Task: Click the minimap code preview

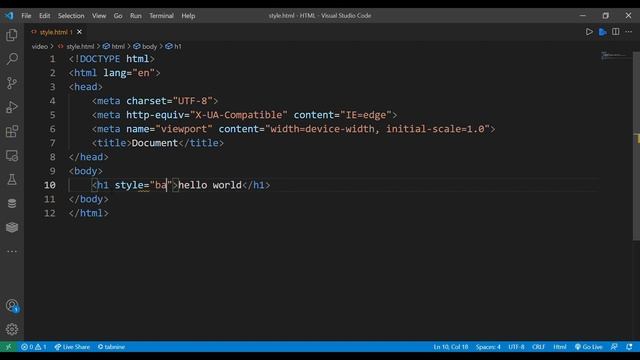Action: point(615,55)
